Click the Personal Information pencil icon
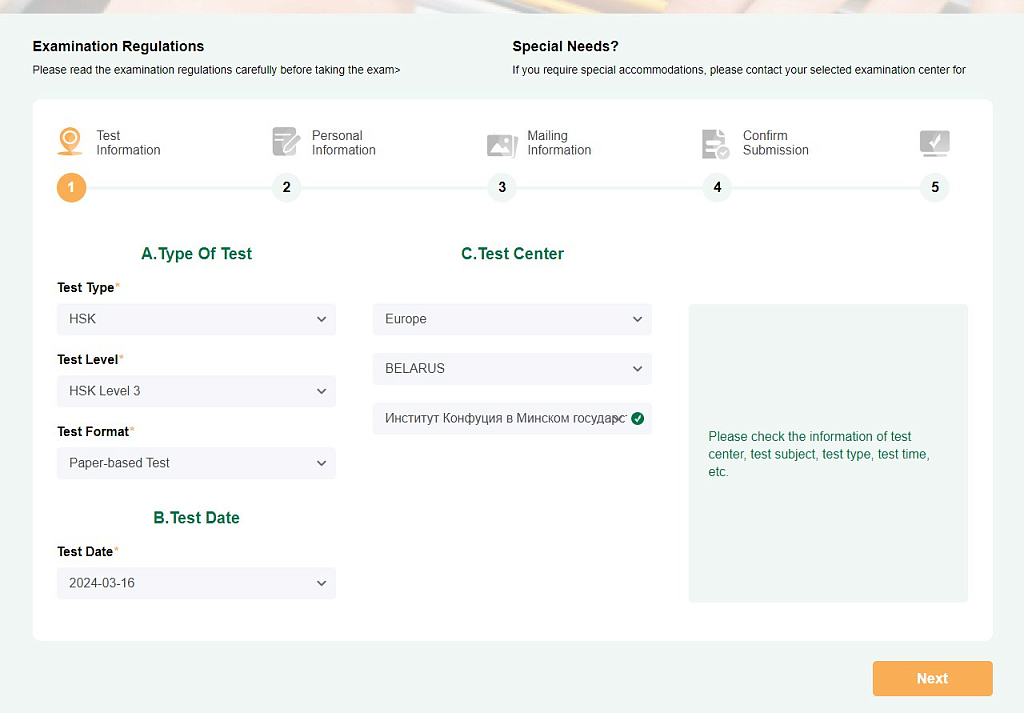1024x713 pixels. pyautogui.click(x=286, y=142)
